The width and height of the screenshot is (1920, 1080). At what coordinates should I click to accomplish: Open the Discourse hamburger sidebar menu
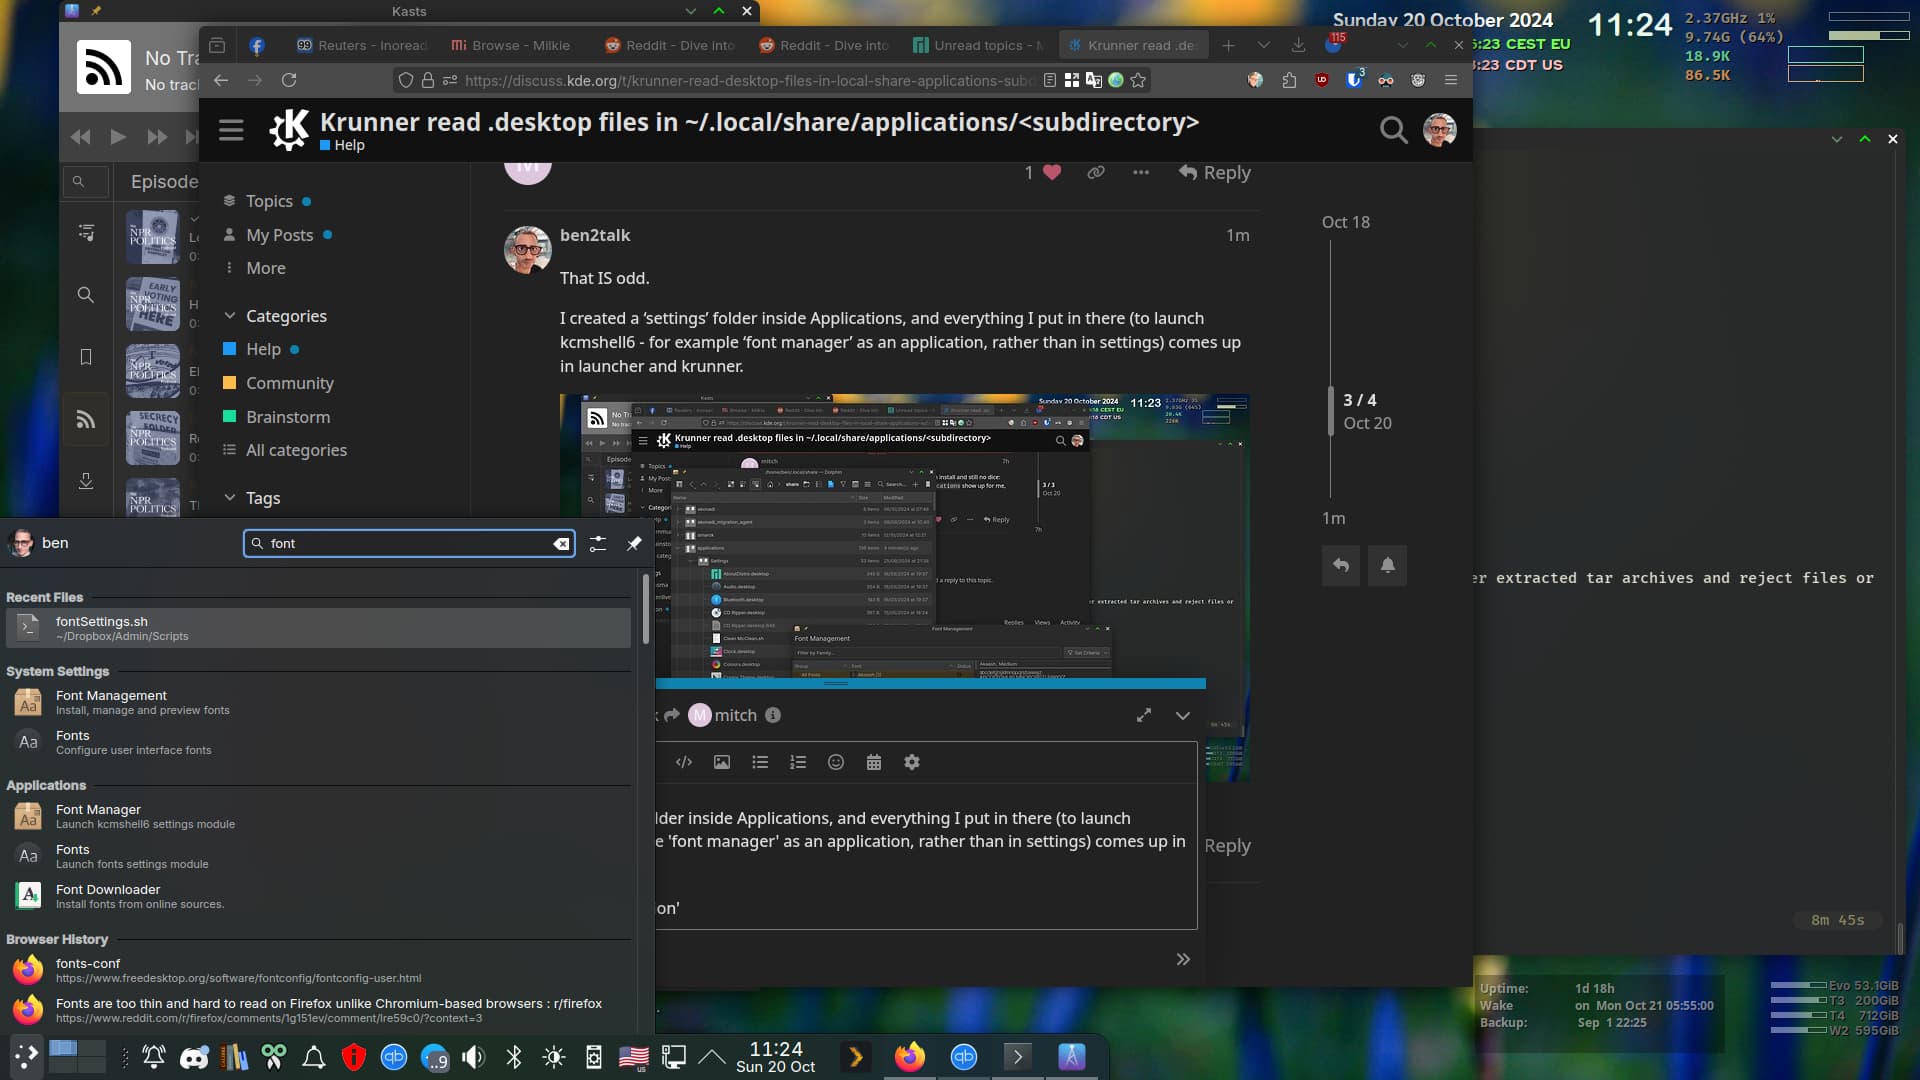pyautogui.click(x=231, y=130)
